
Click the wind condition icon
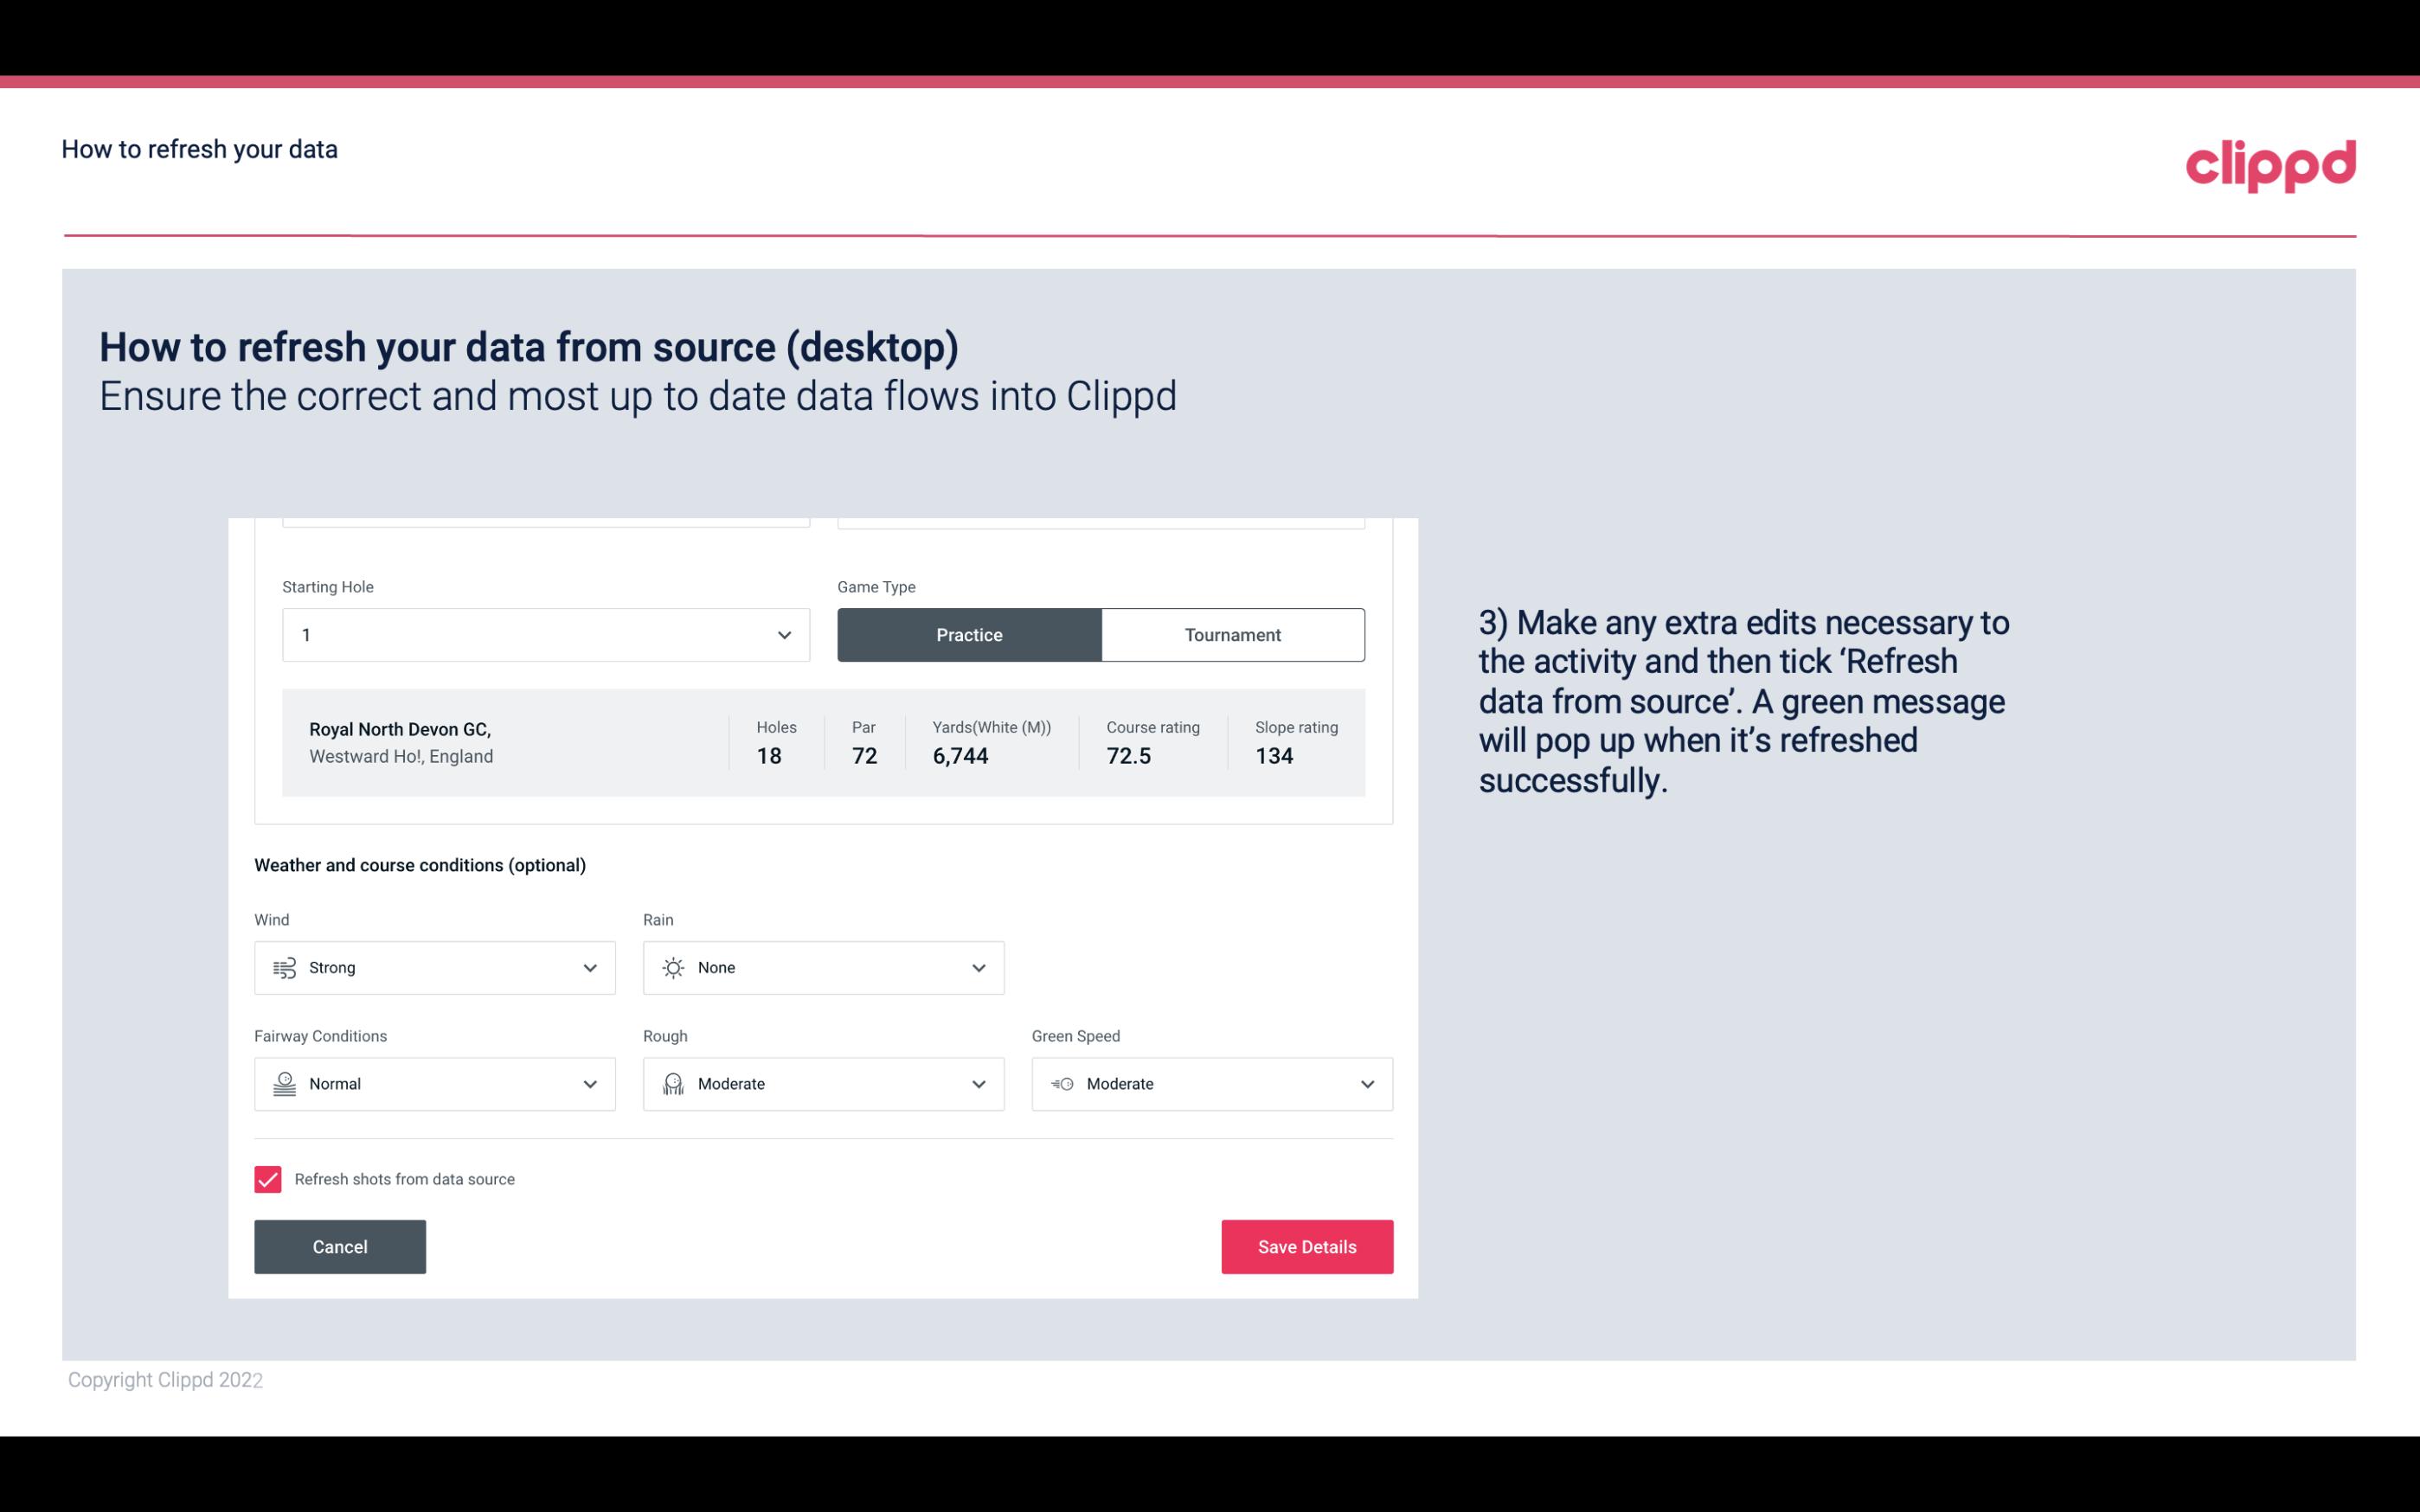(x=284, y=967)
